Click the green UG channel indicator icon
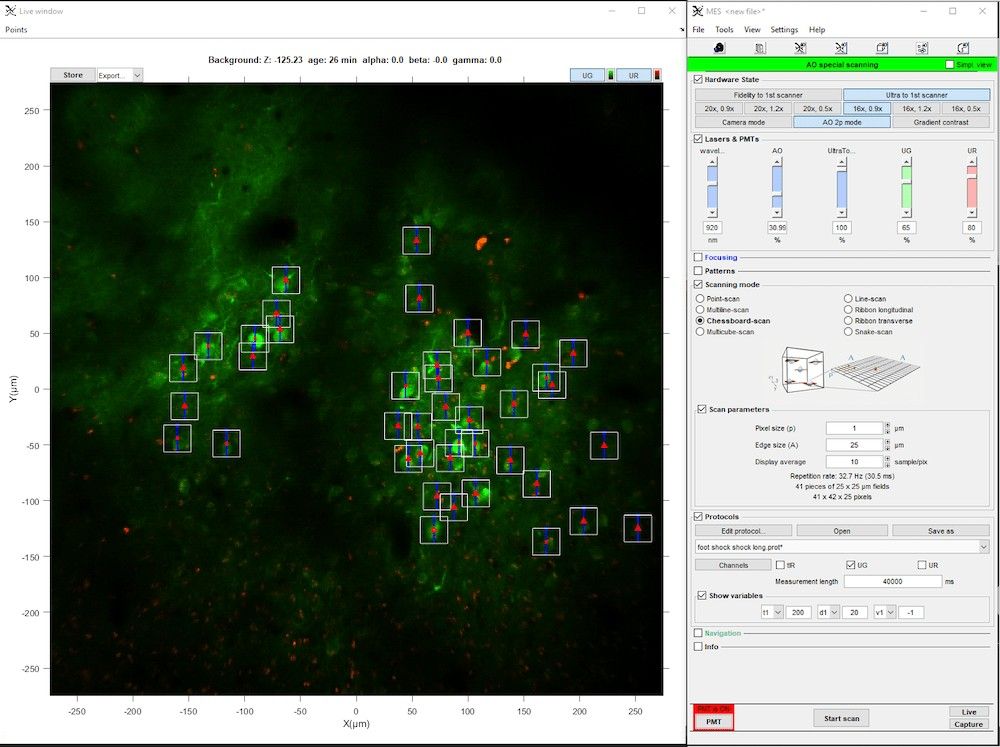Screen dimensions: 1000x747 [612, 75]
